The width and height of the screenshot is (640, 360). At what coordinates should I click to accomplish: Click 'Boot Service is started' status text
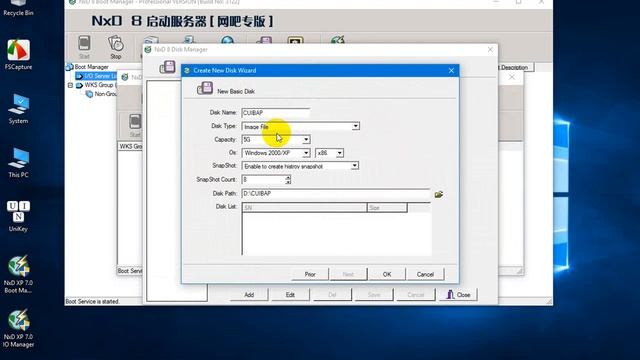[92, 302]
